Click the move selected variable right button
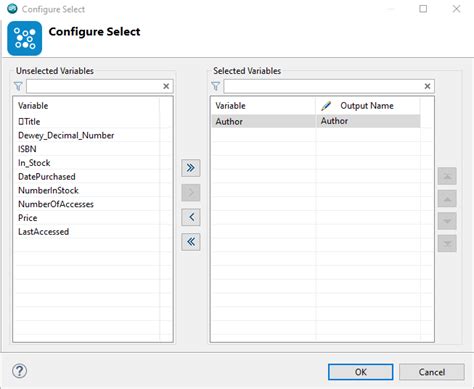The image size is (474, 389). [191, 192]
